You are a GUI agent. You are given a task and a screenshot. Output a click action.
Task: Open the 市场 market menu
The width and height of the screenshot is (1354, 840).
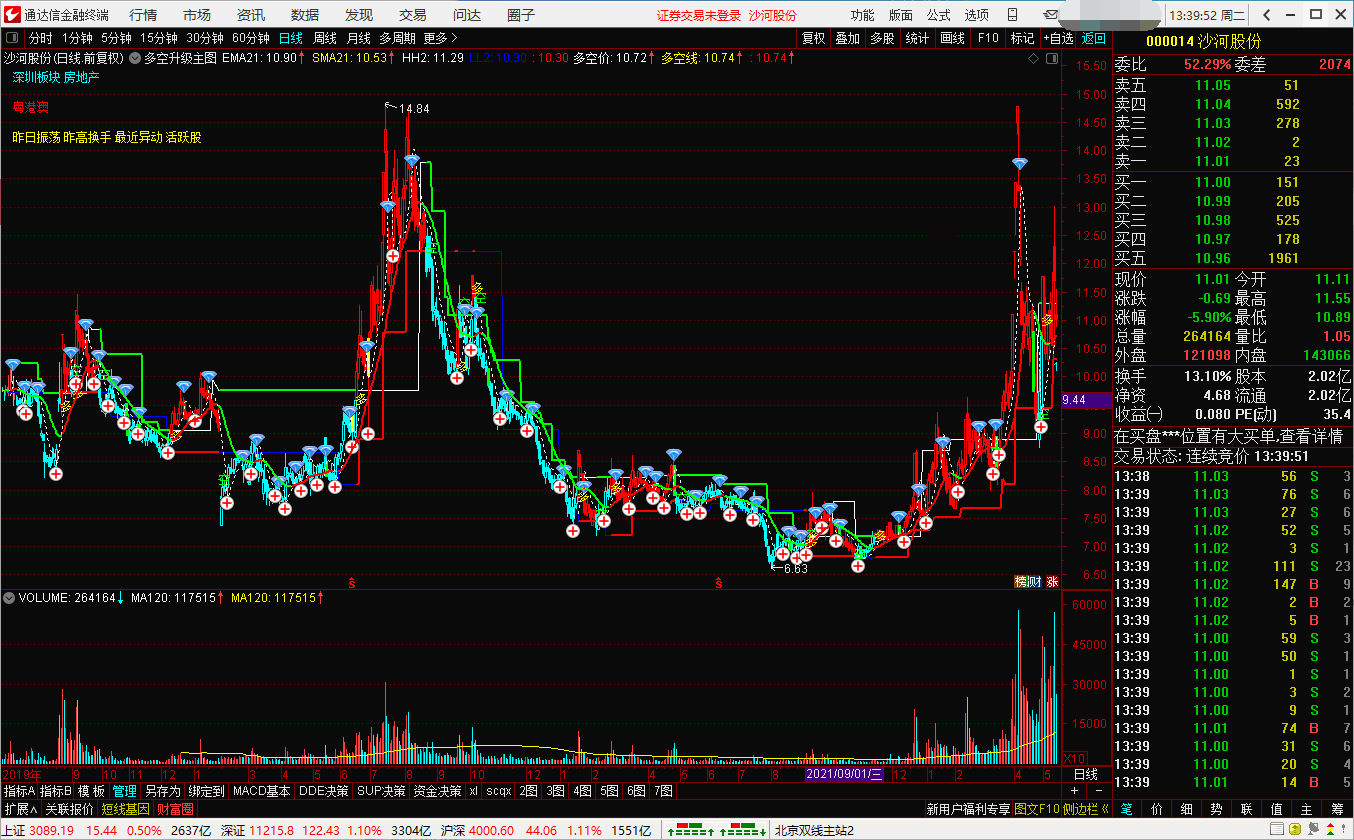197,15
